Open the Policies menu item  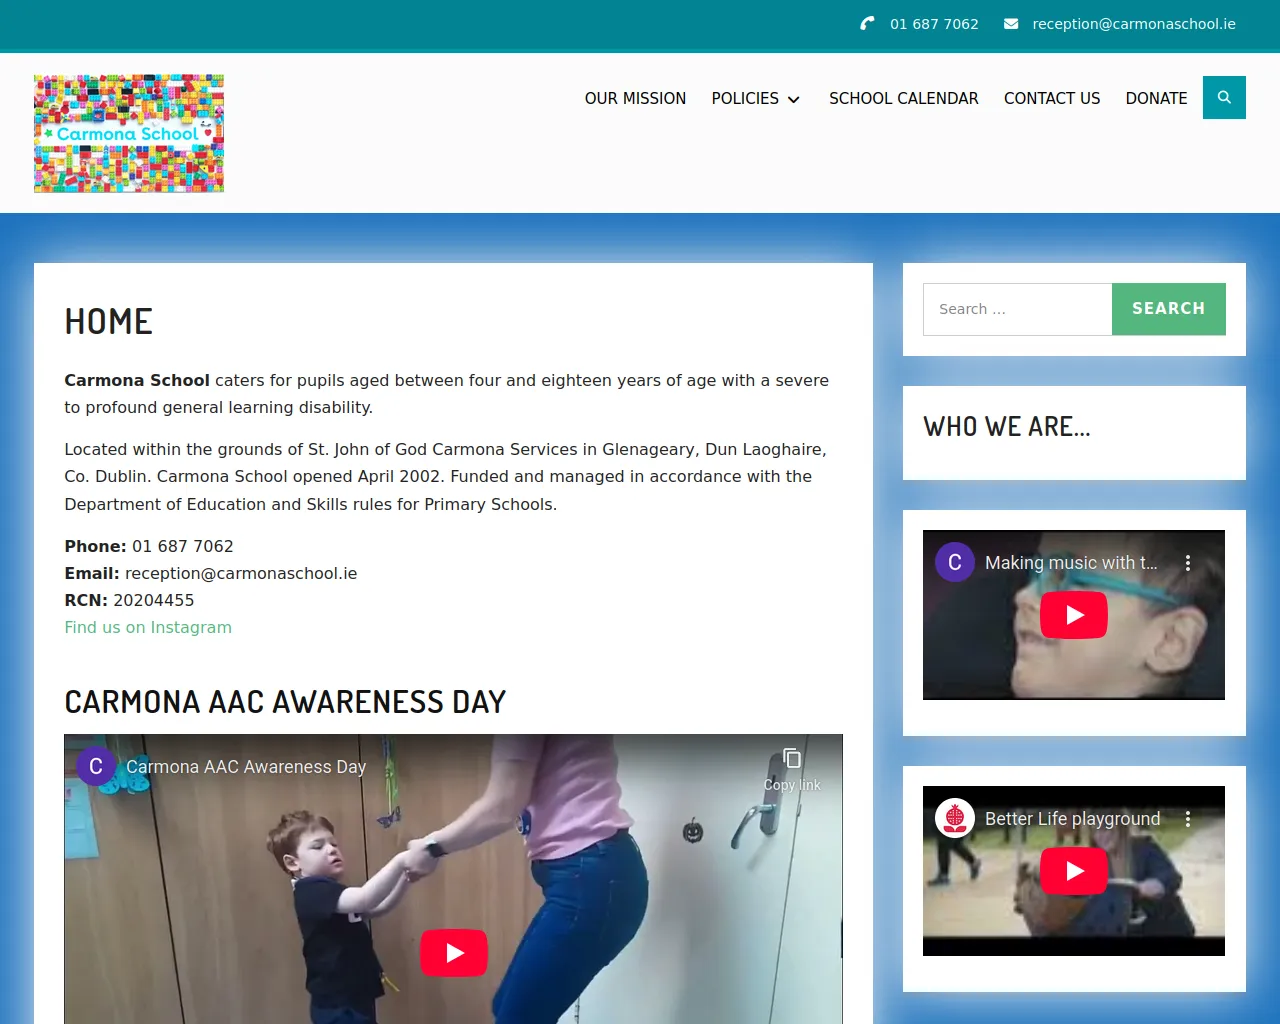(x=745, y=98)
